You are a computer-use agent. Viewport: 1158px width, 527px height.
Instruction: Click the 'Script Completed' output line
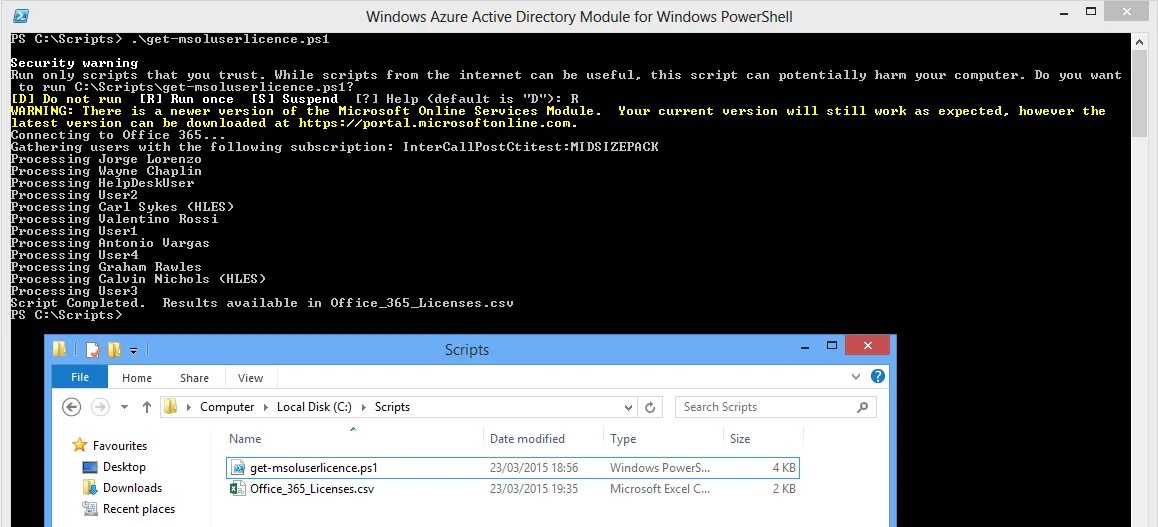point(262,303)
